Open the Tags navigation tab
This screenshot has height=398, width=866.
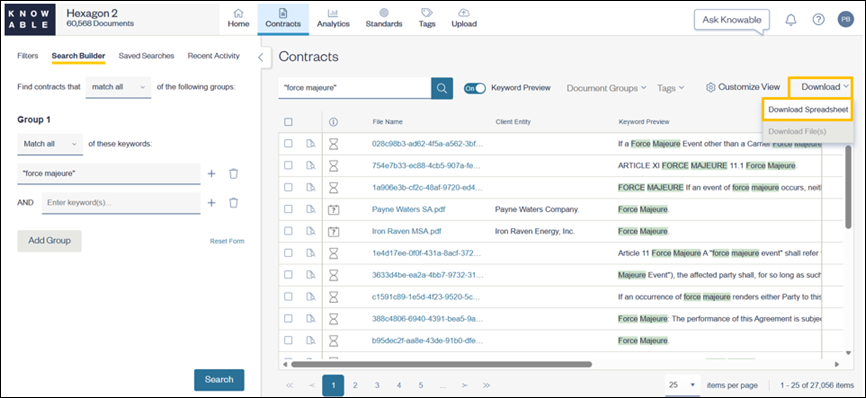pyautogui.click(x=427, y=19)
